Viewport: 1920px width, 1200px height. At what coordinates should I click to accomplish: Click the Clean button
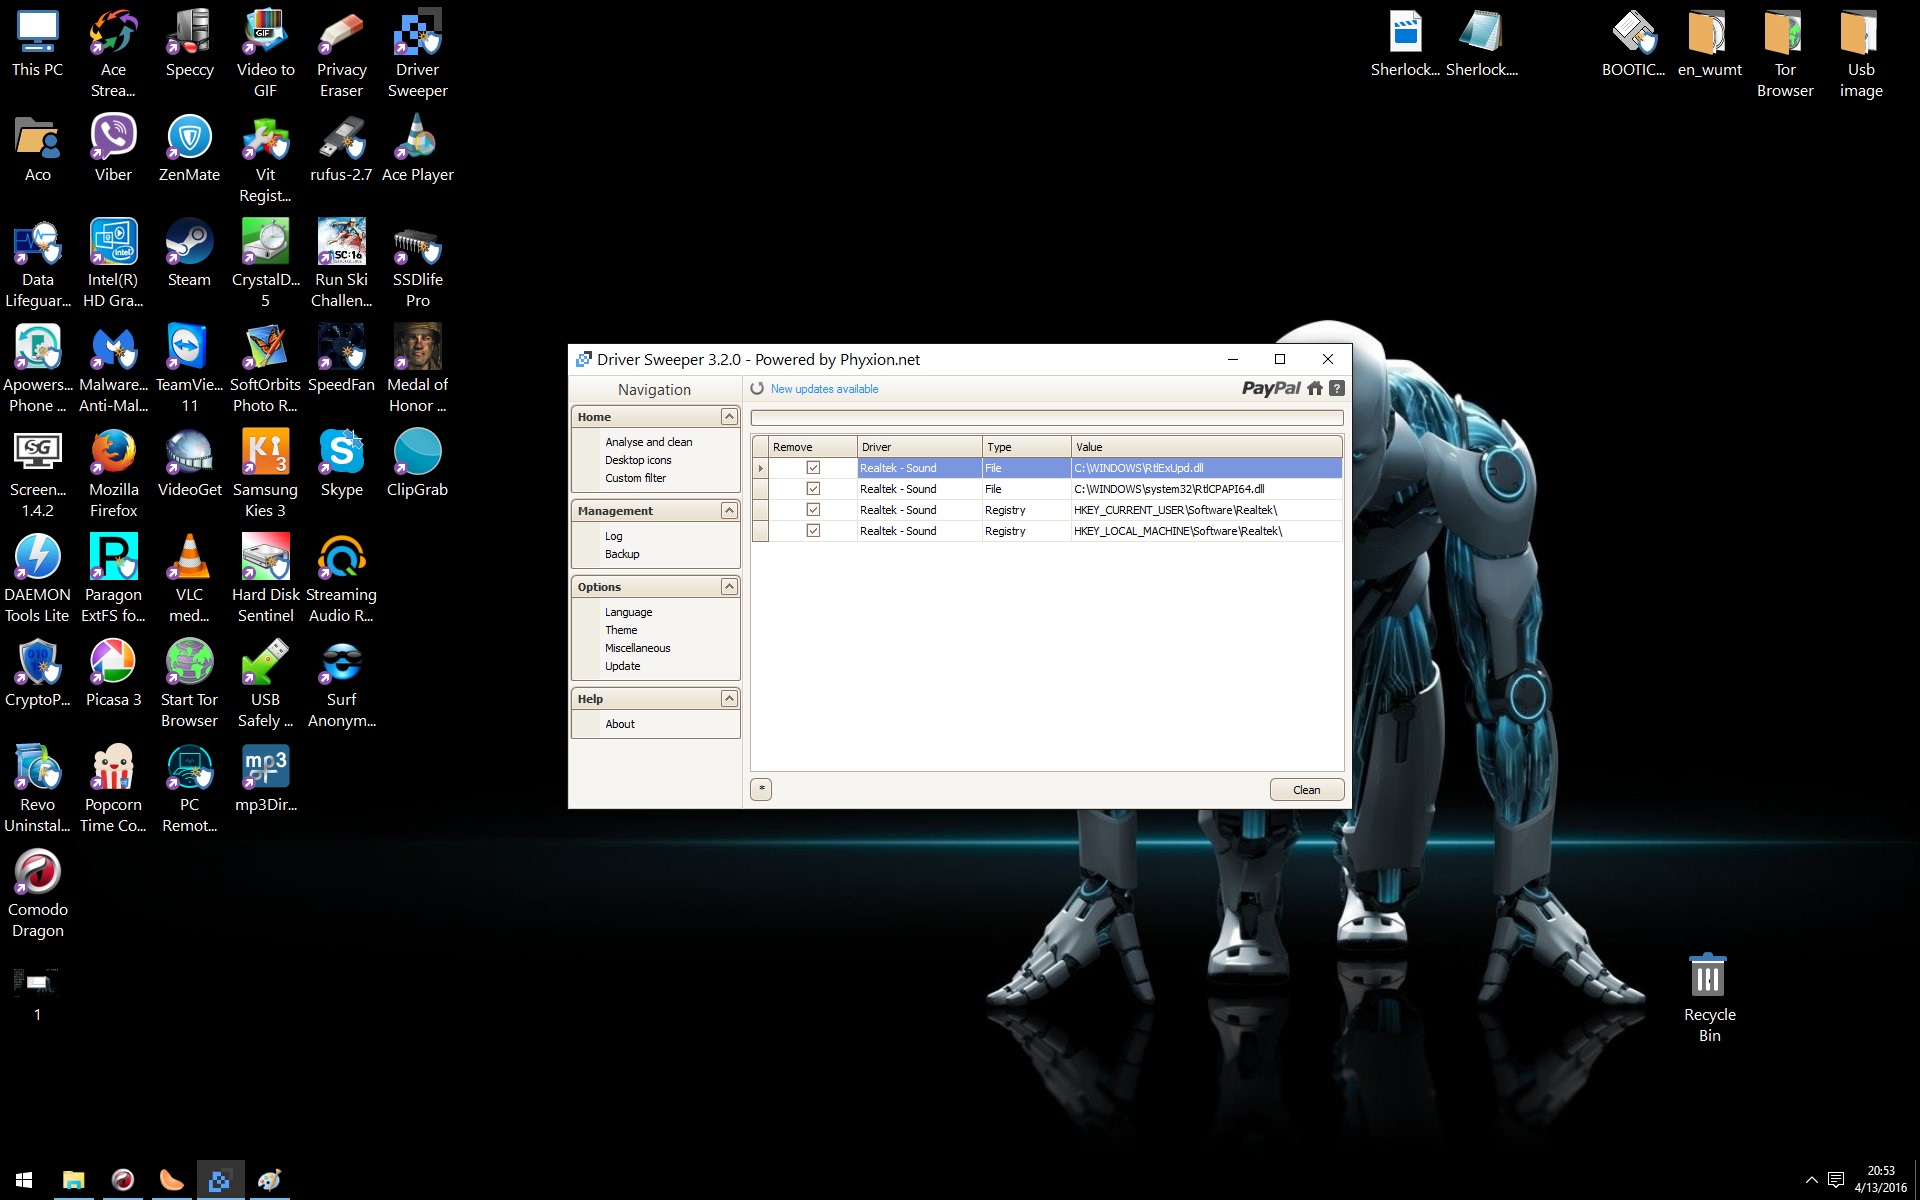[x=1306, y=790]
